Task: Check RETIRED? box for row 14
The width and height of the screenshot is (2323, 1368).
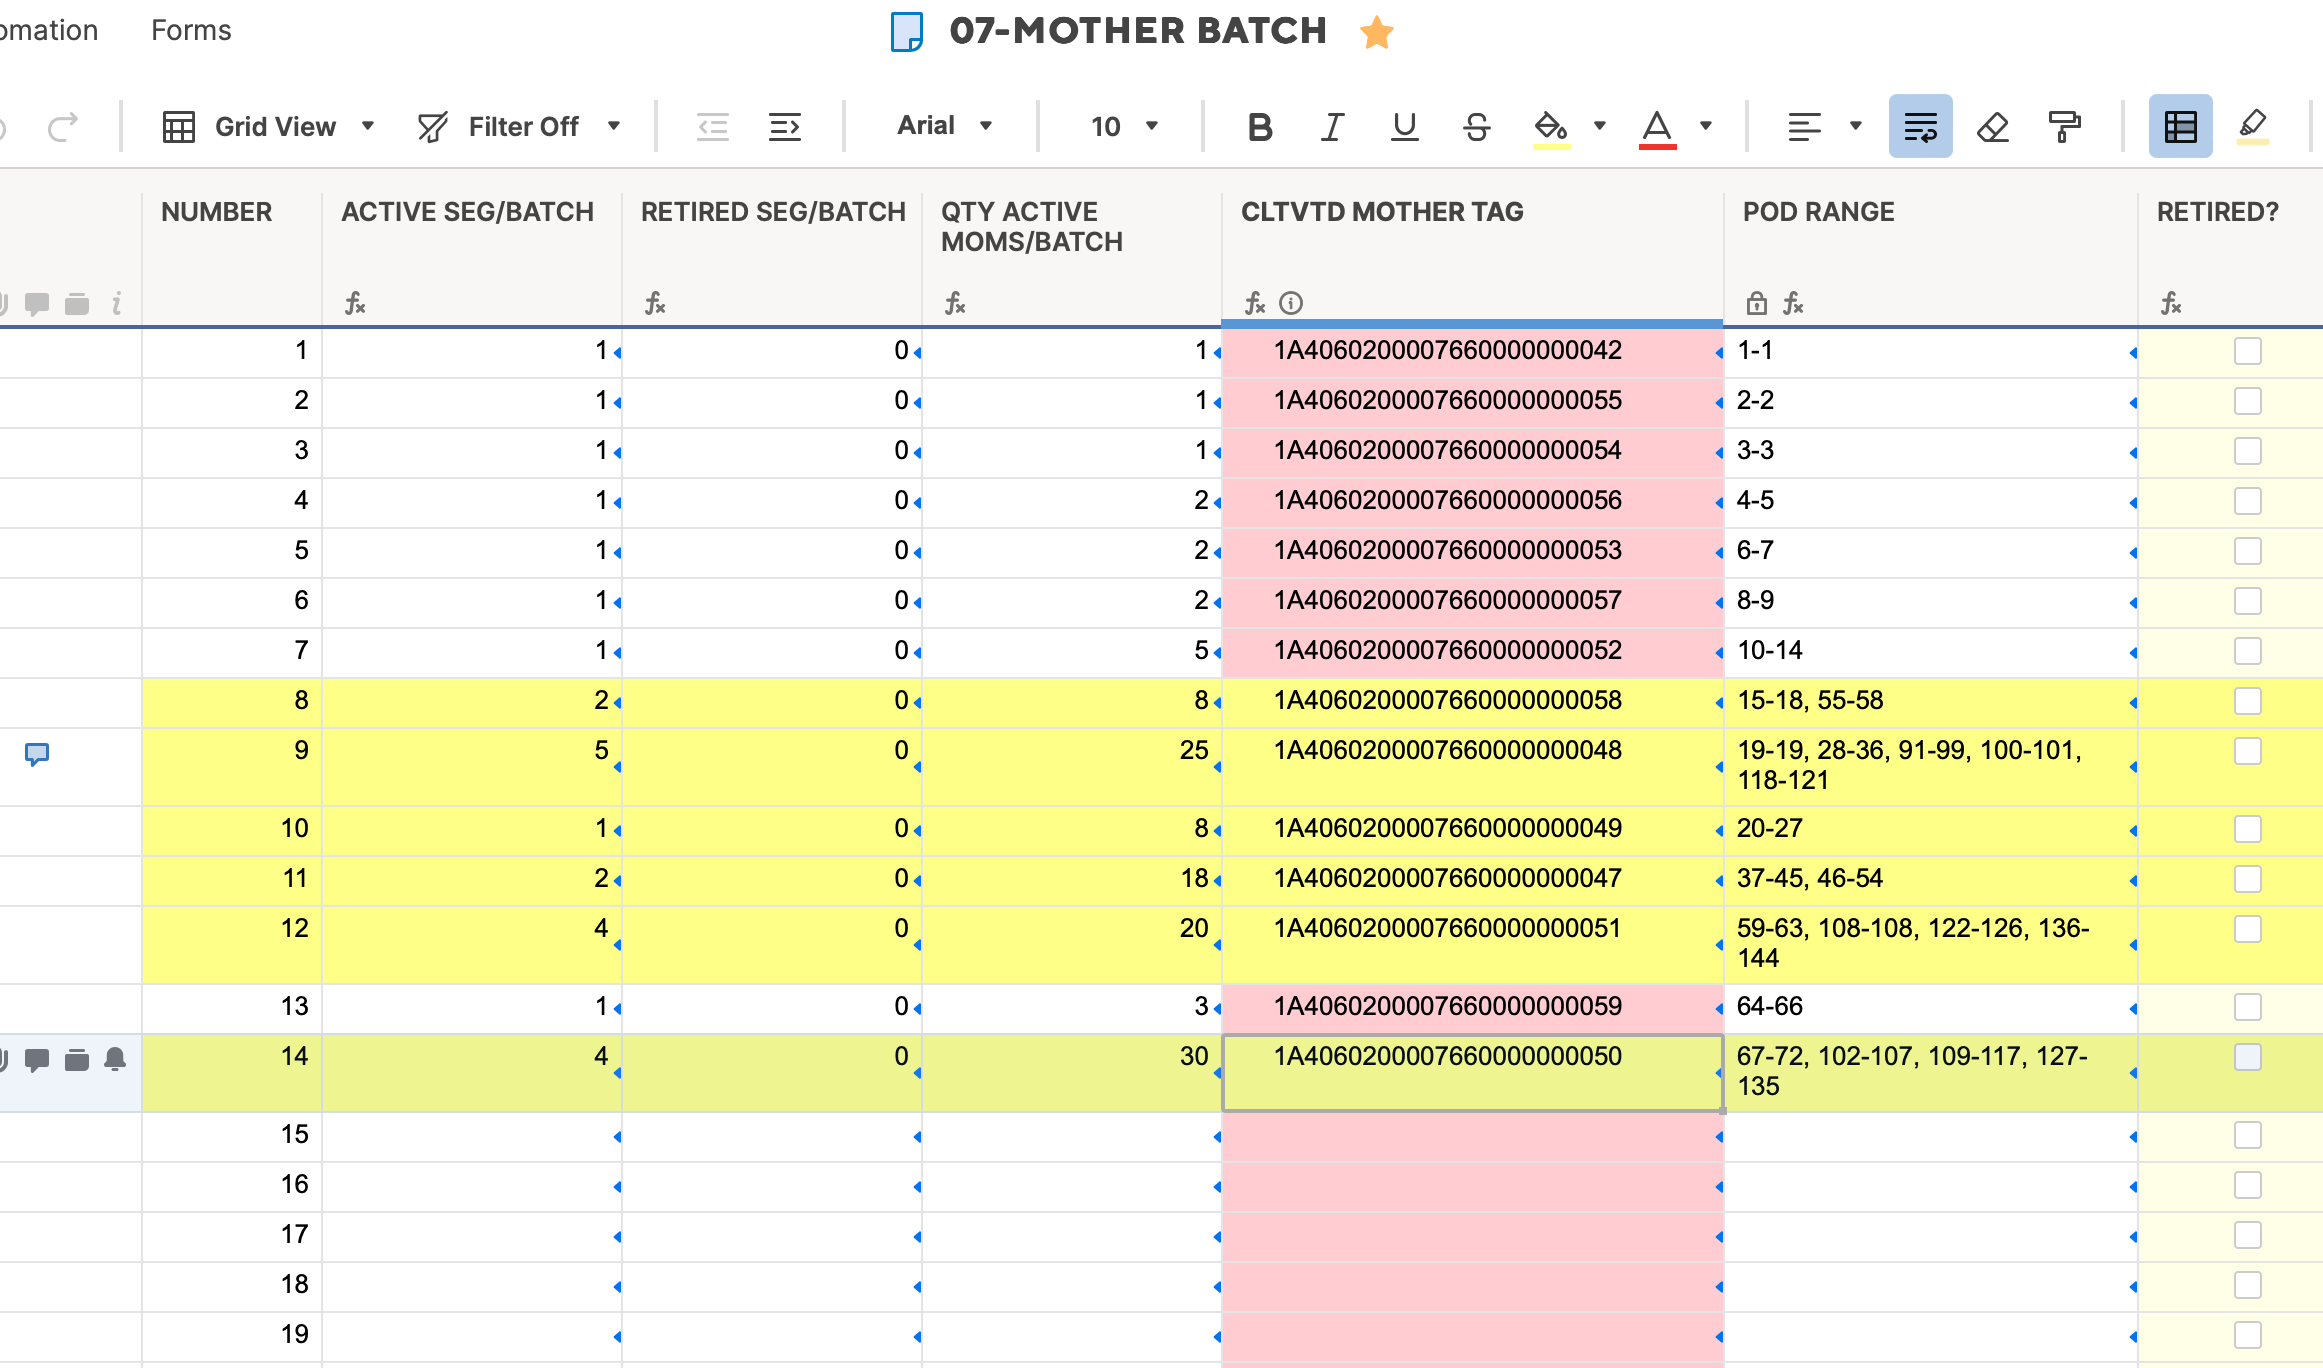Action: point(2247,1057)
